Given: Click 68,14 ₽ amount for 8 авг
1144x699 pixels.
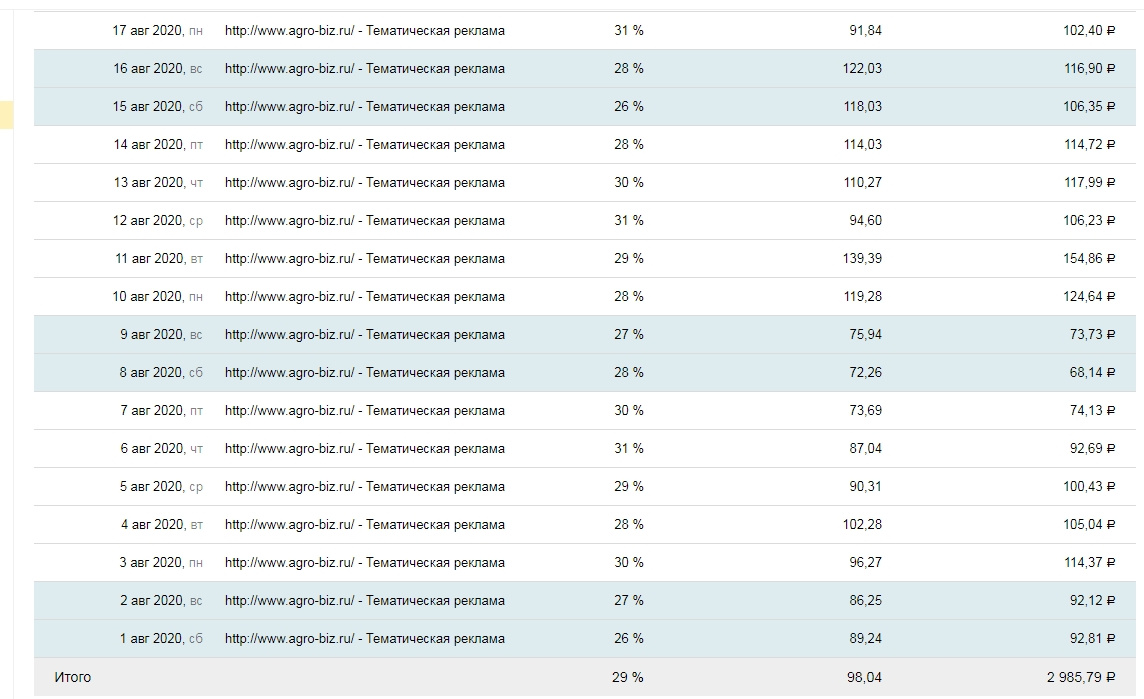Looking at the screenshot, I should click(1092, 372).
